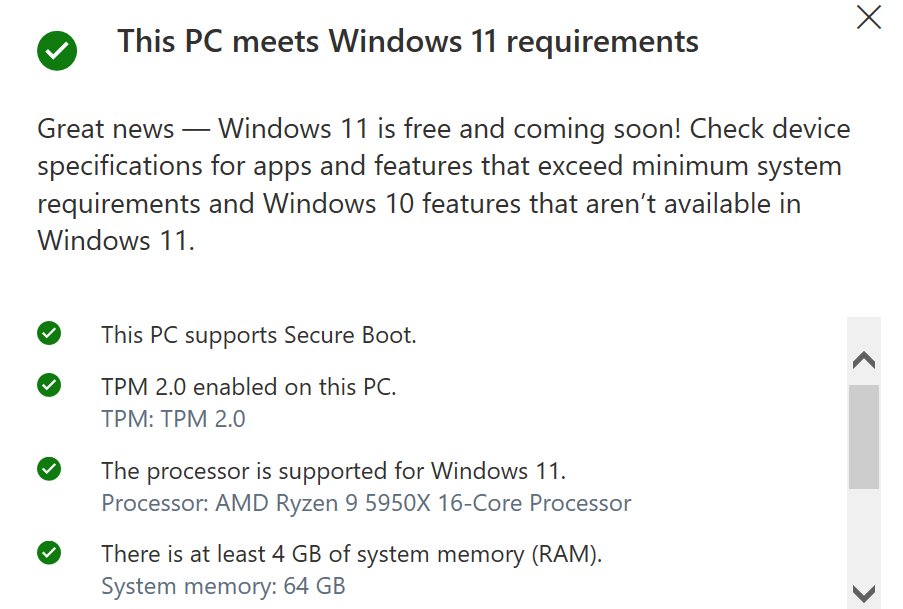Click the green check for processor supported
Image resolution: width=903 pixels, height=609 pixels.
pyautogui.click(x=48, y=468)
